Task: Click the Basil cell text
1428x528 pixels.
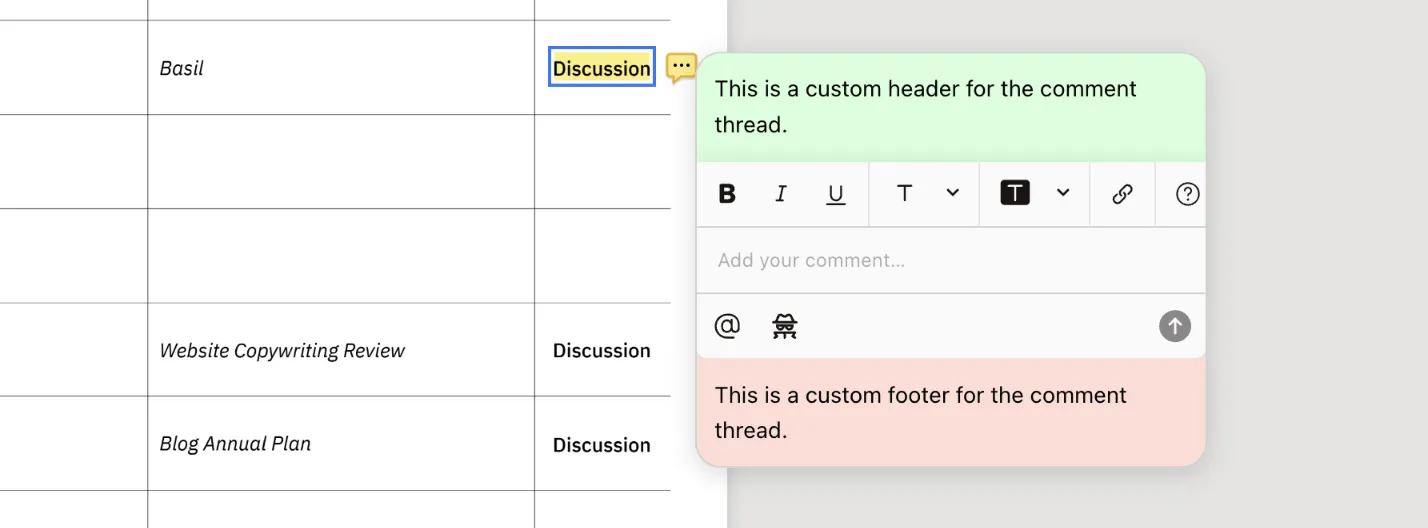Action: tap(181, 68)
